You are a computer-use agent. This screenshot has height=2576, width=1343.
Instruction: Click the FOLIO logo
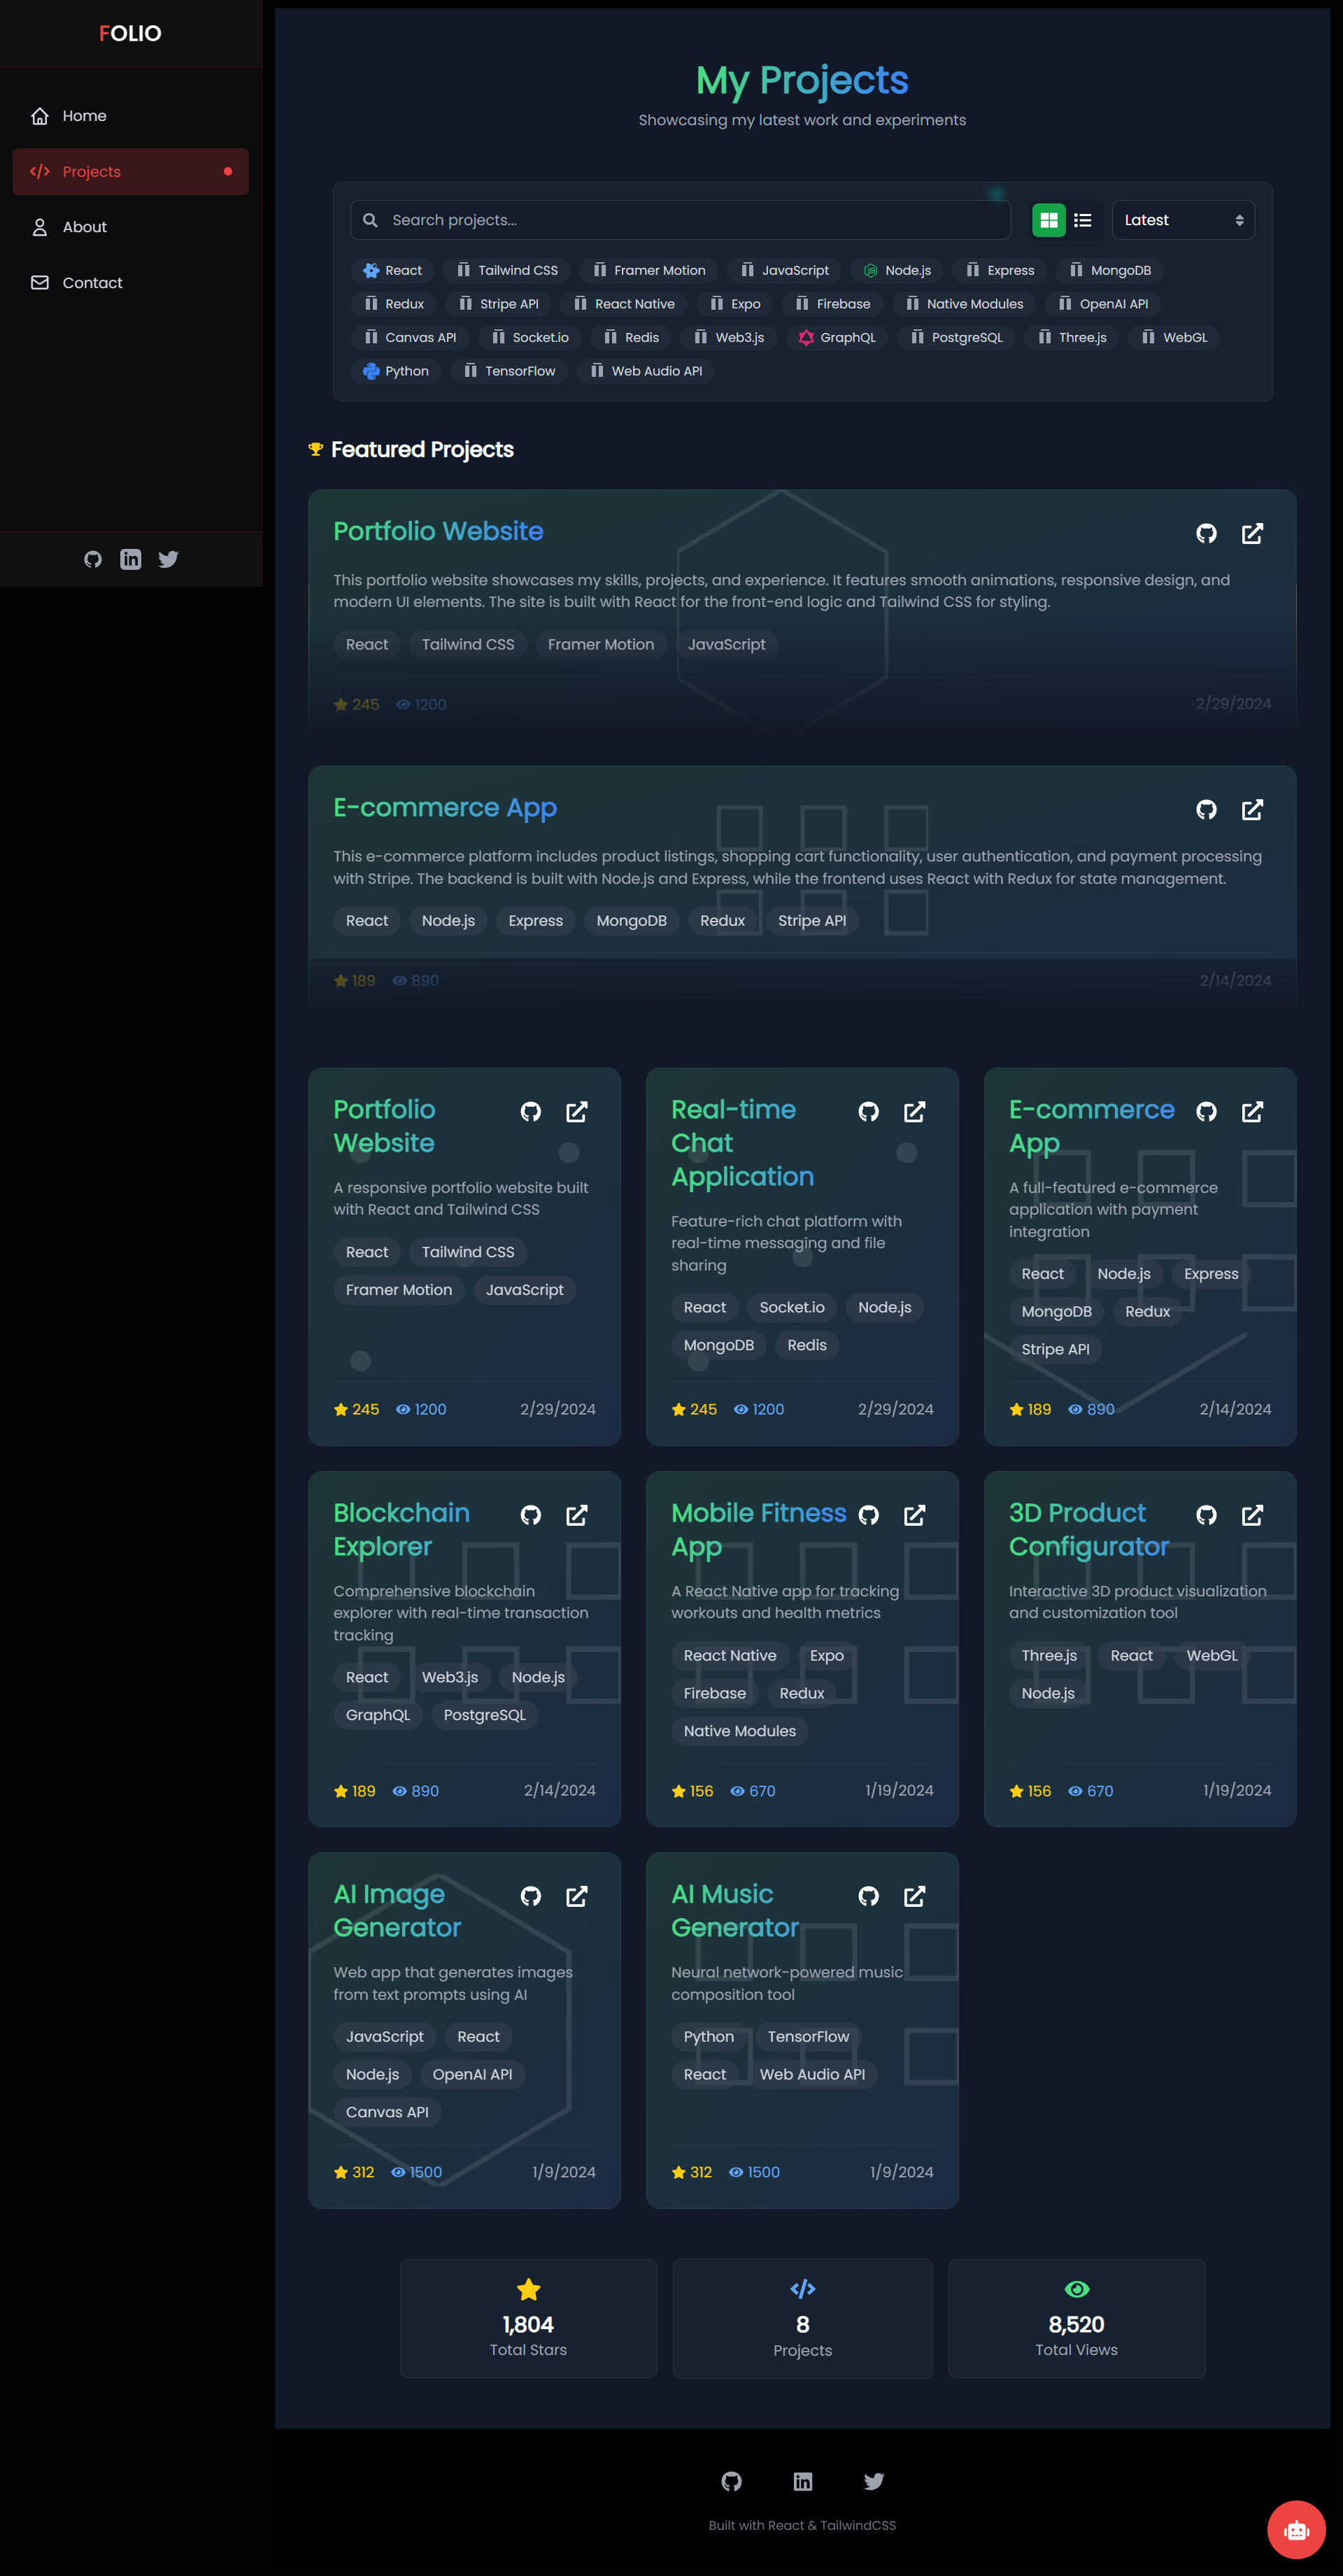[130, 33]
